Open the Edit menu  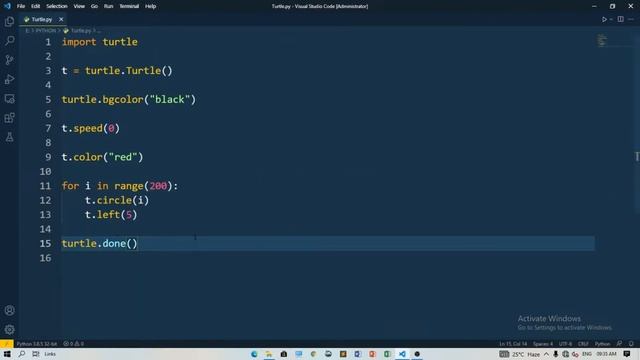point(36,6)
